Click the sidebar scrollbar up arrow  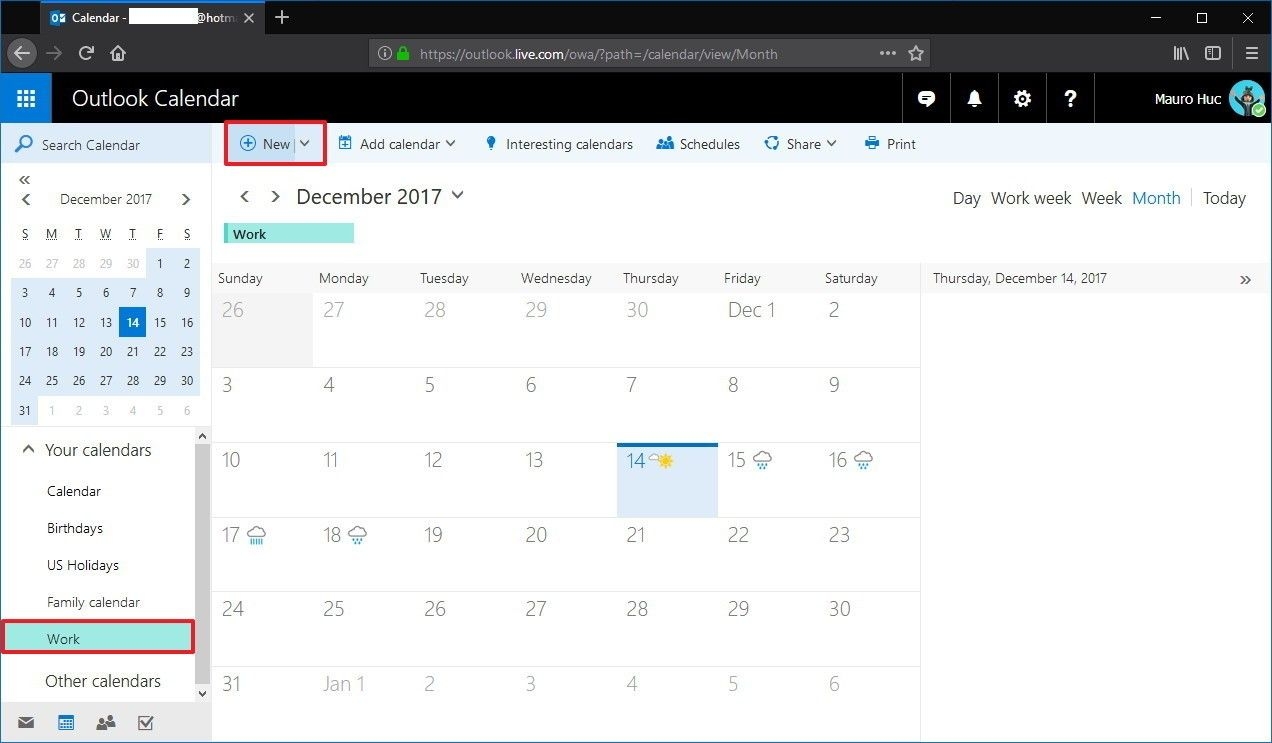[203, 436]
